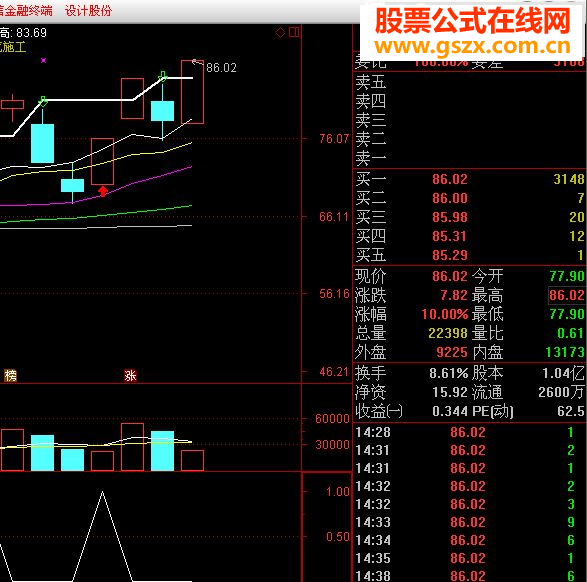Click the 买三 bid volume 20
Viewport: 587px width, 582px height.
click(x=577, y=217)
